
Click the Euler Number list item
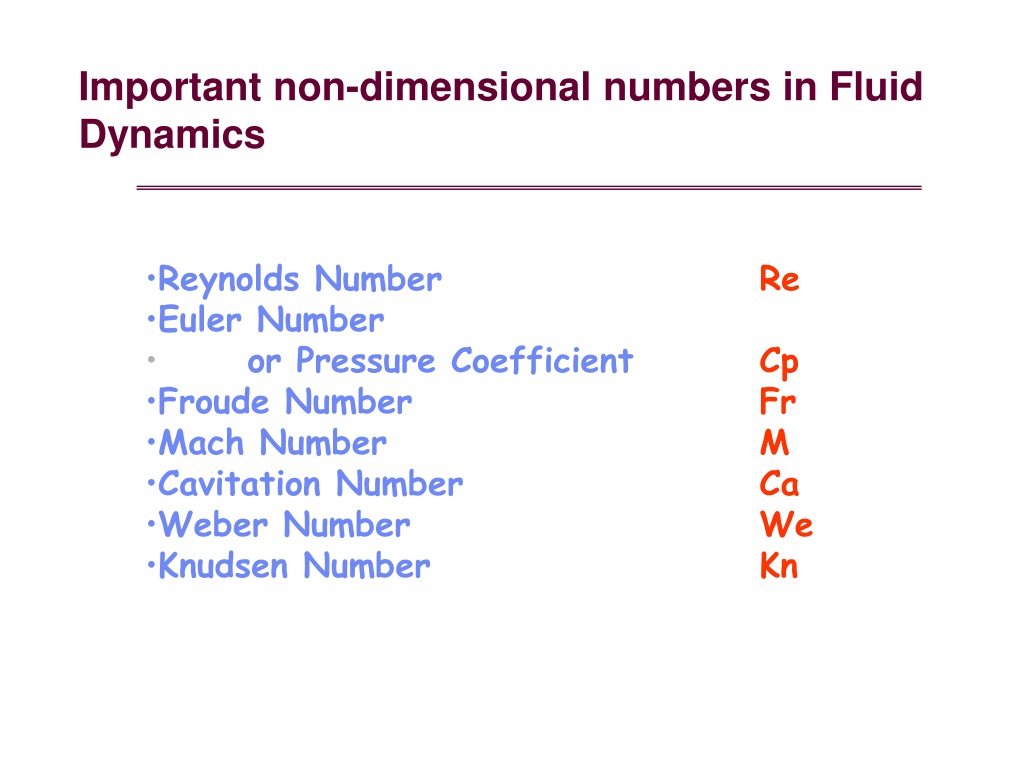(266, 320)
